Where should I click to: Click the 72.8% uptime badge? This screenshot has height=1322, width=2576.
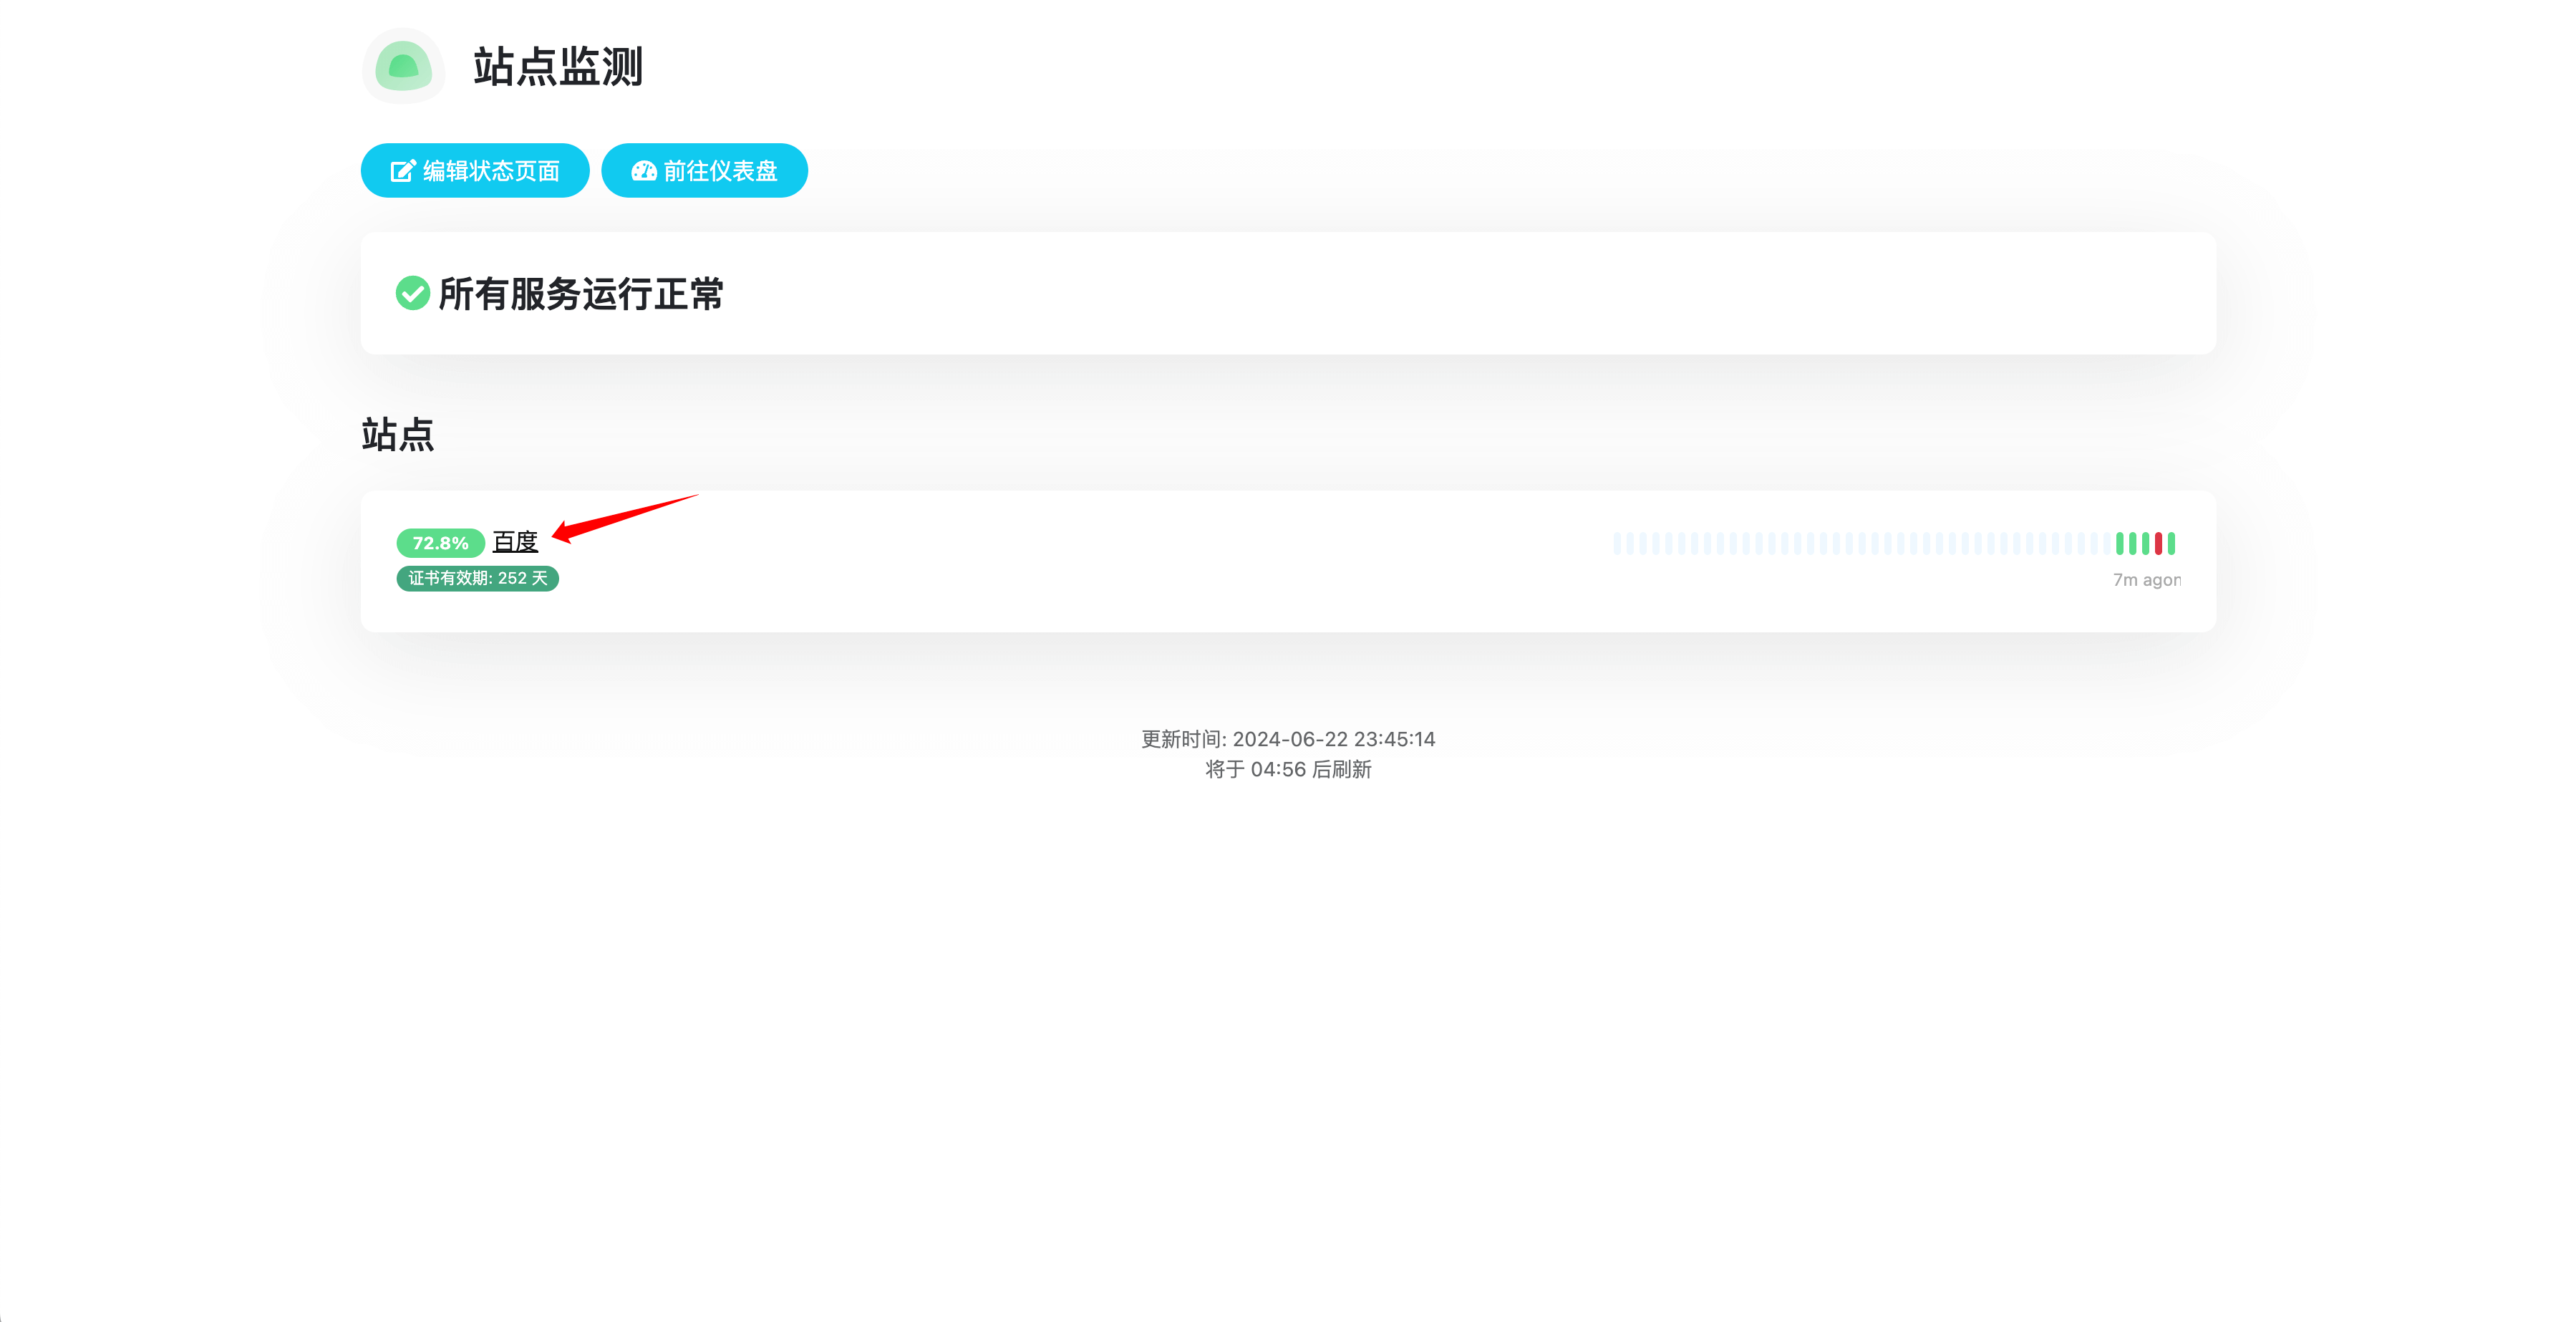440,543
